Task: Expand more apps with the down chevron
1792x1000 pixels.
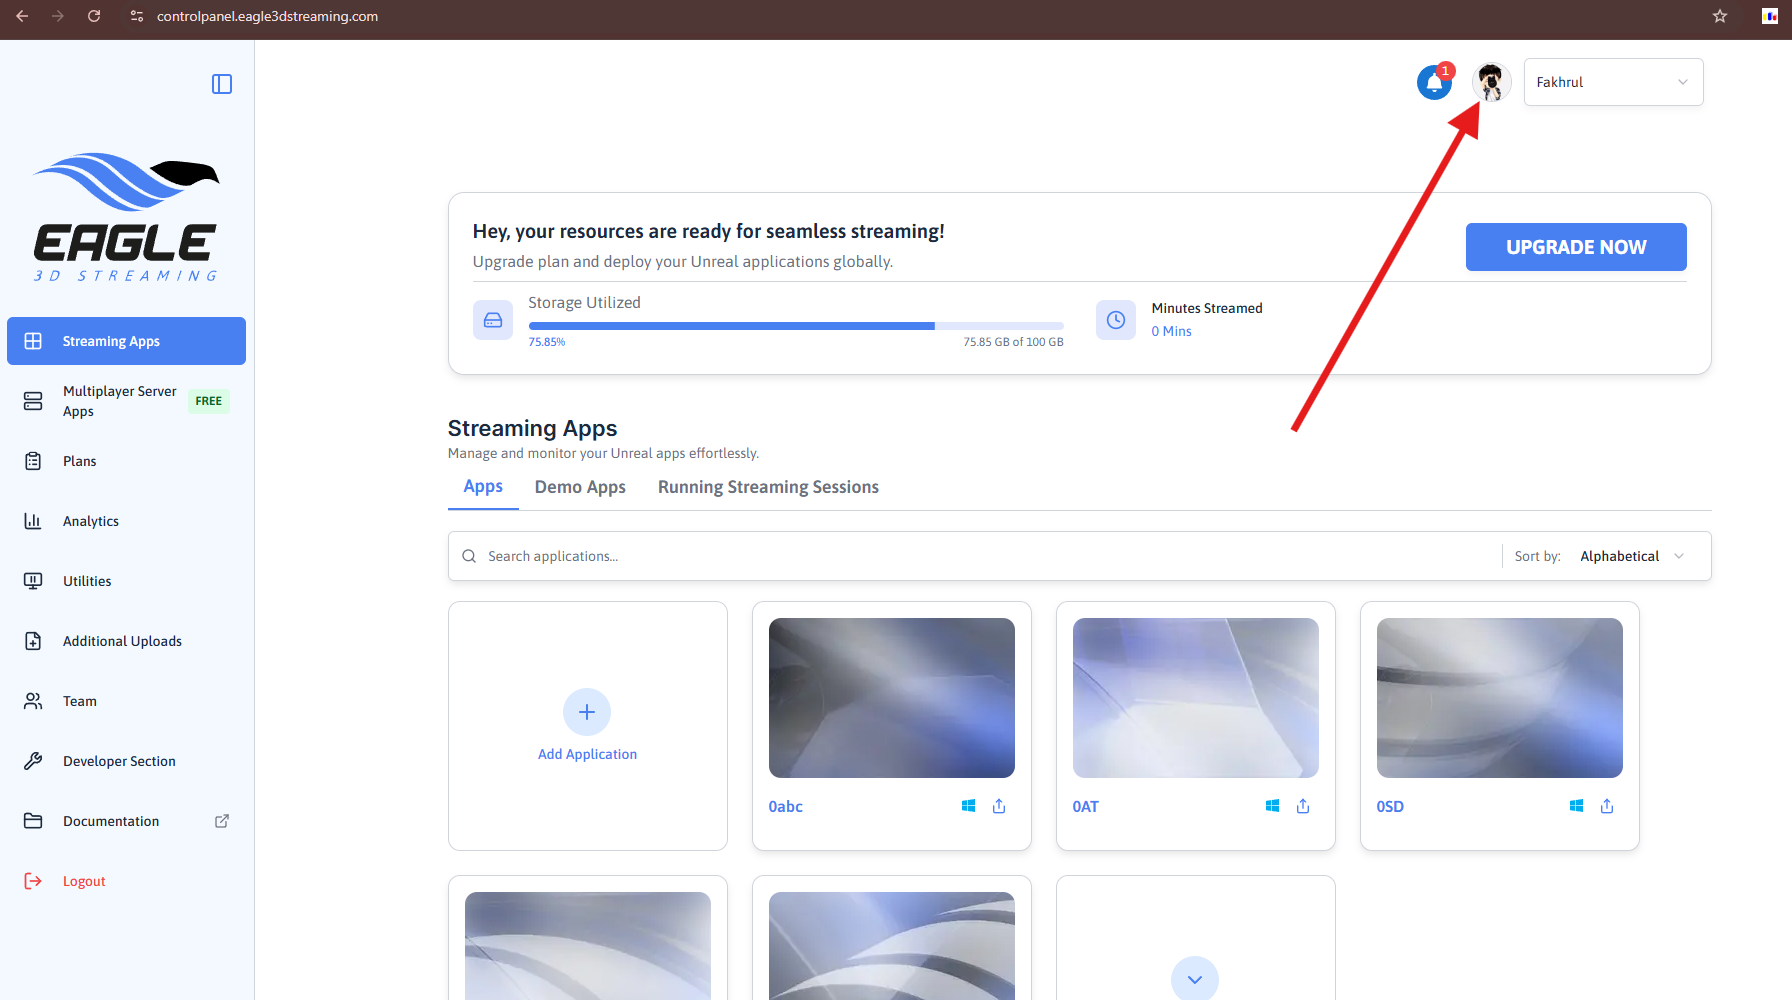Action: tap(1195, 980)
